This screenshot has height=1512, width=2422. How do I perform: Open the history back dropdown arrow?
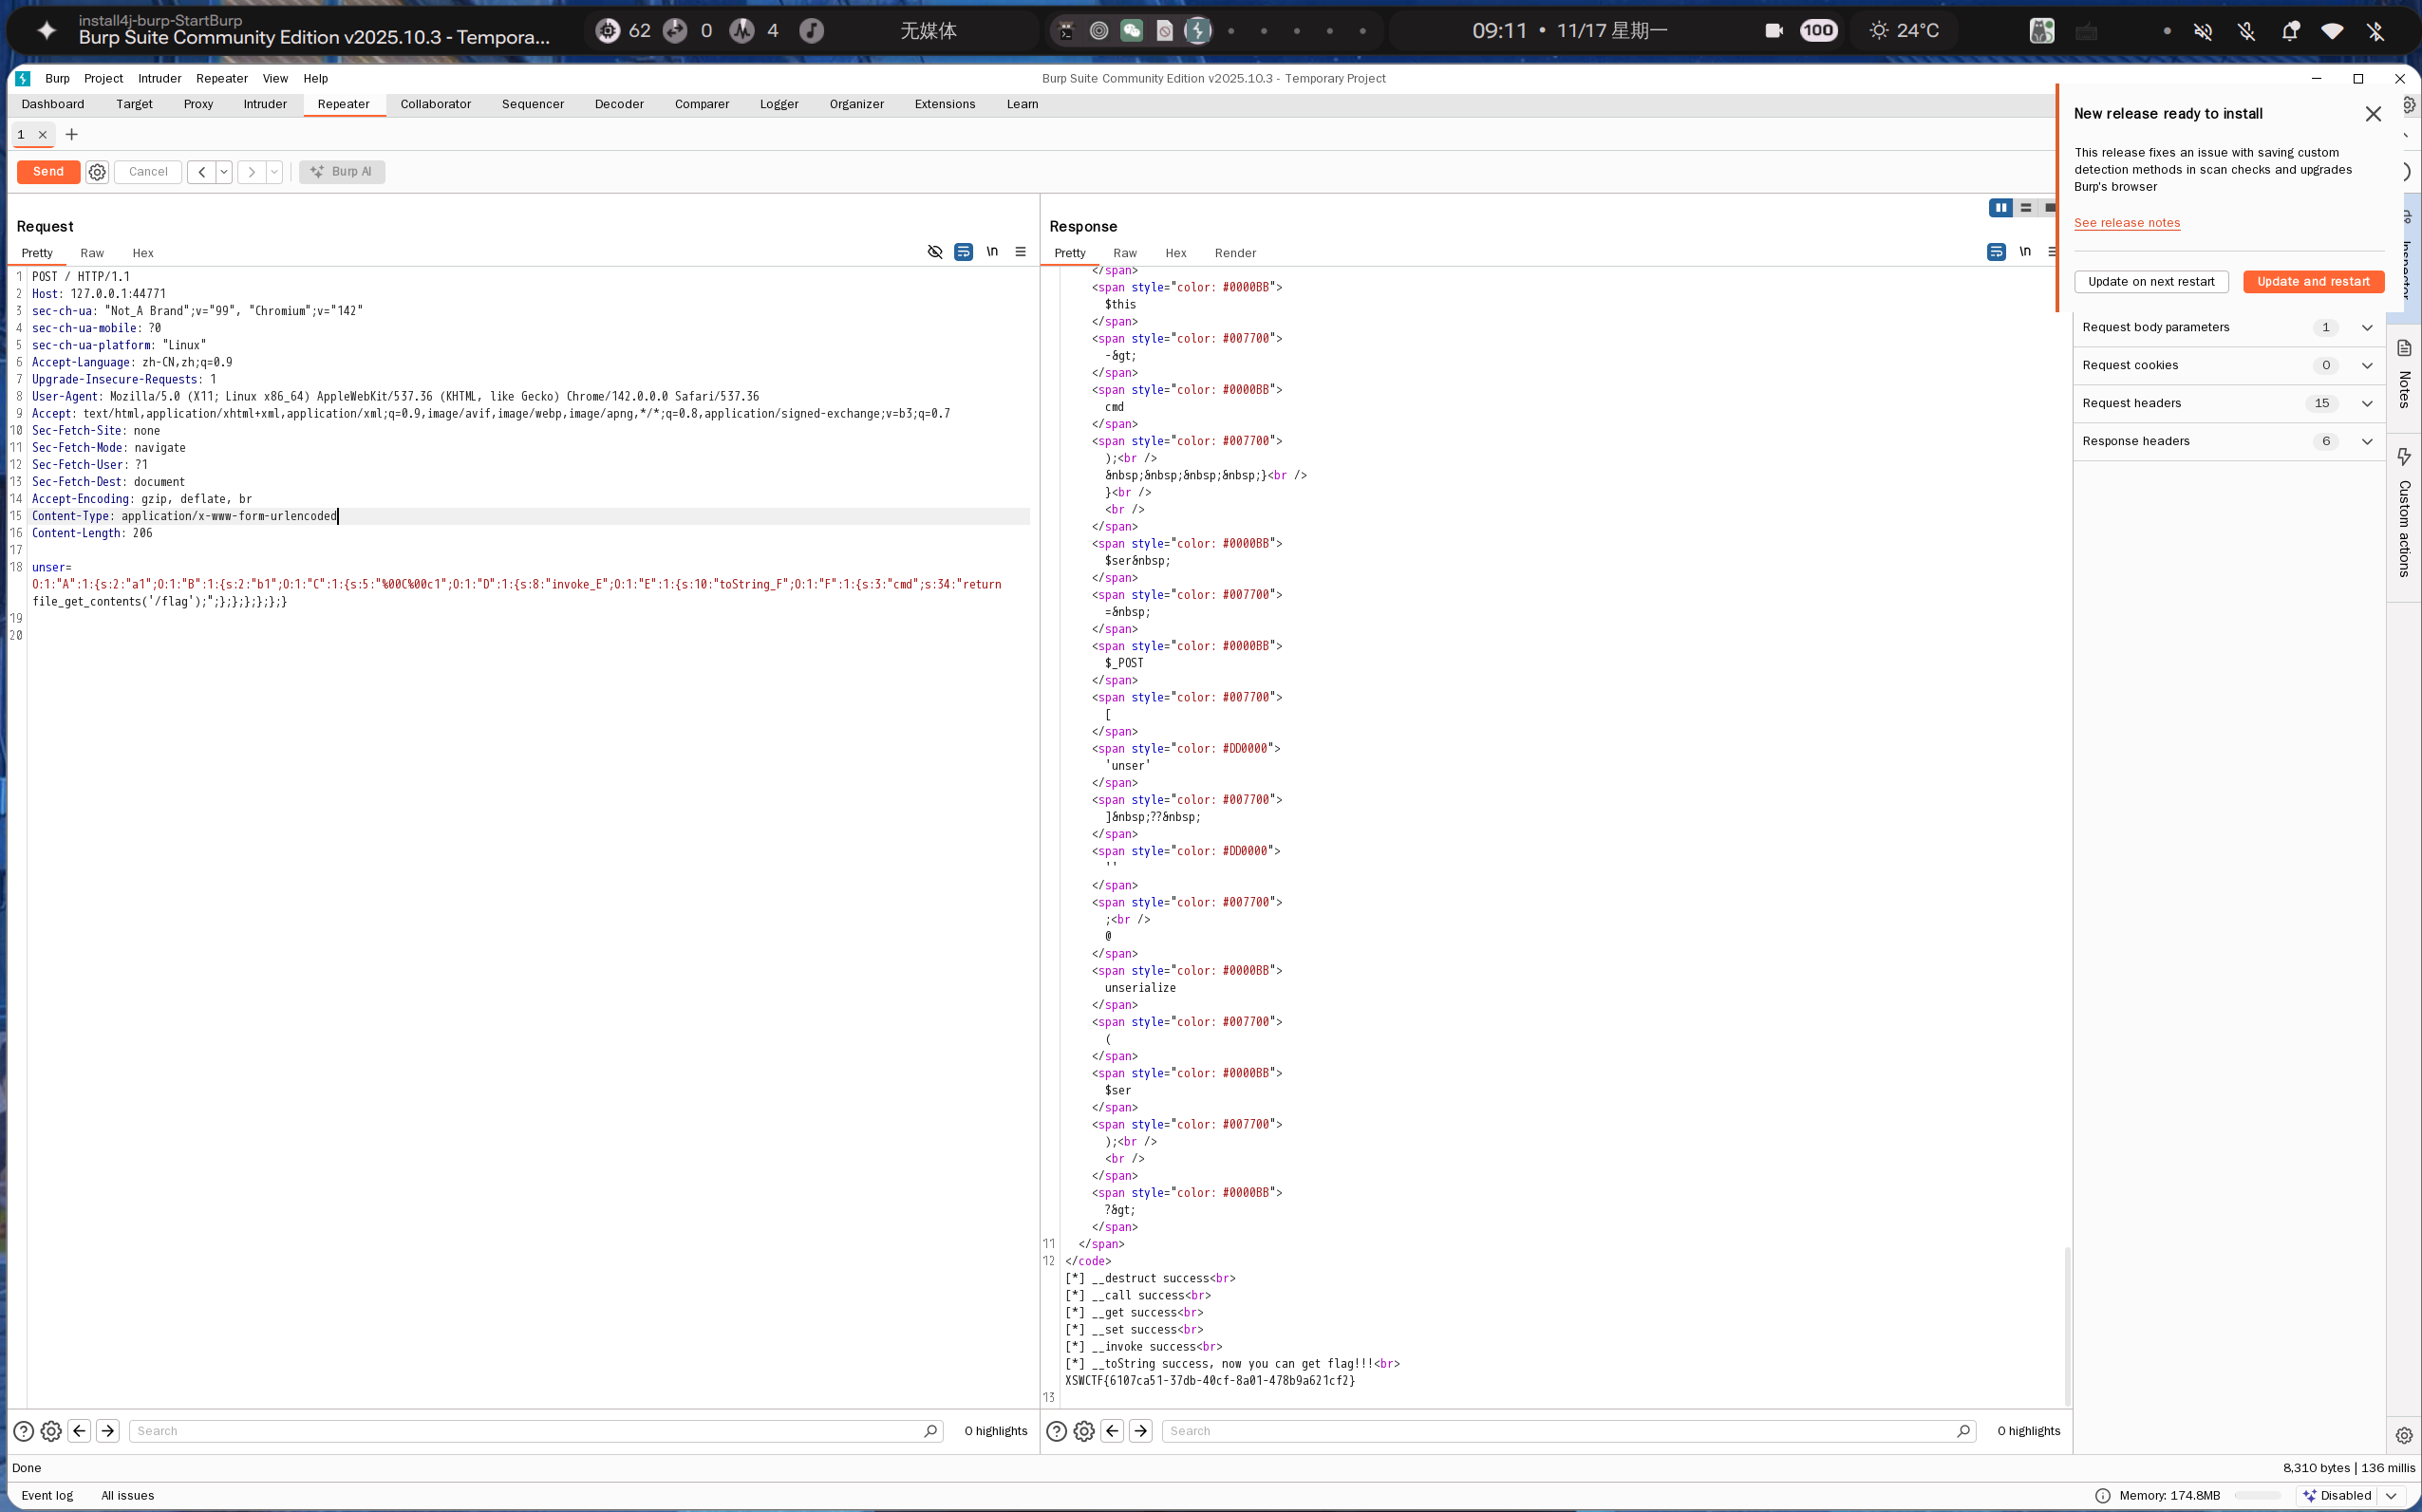224,172
